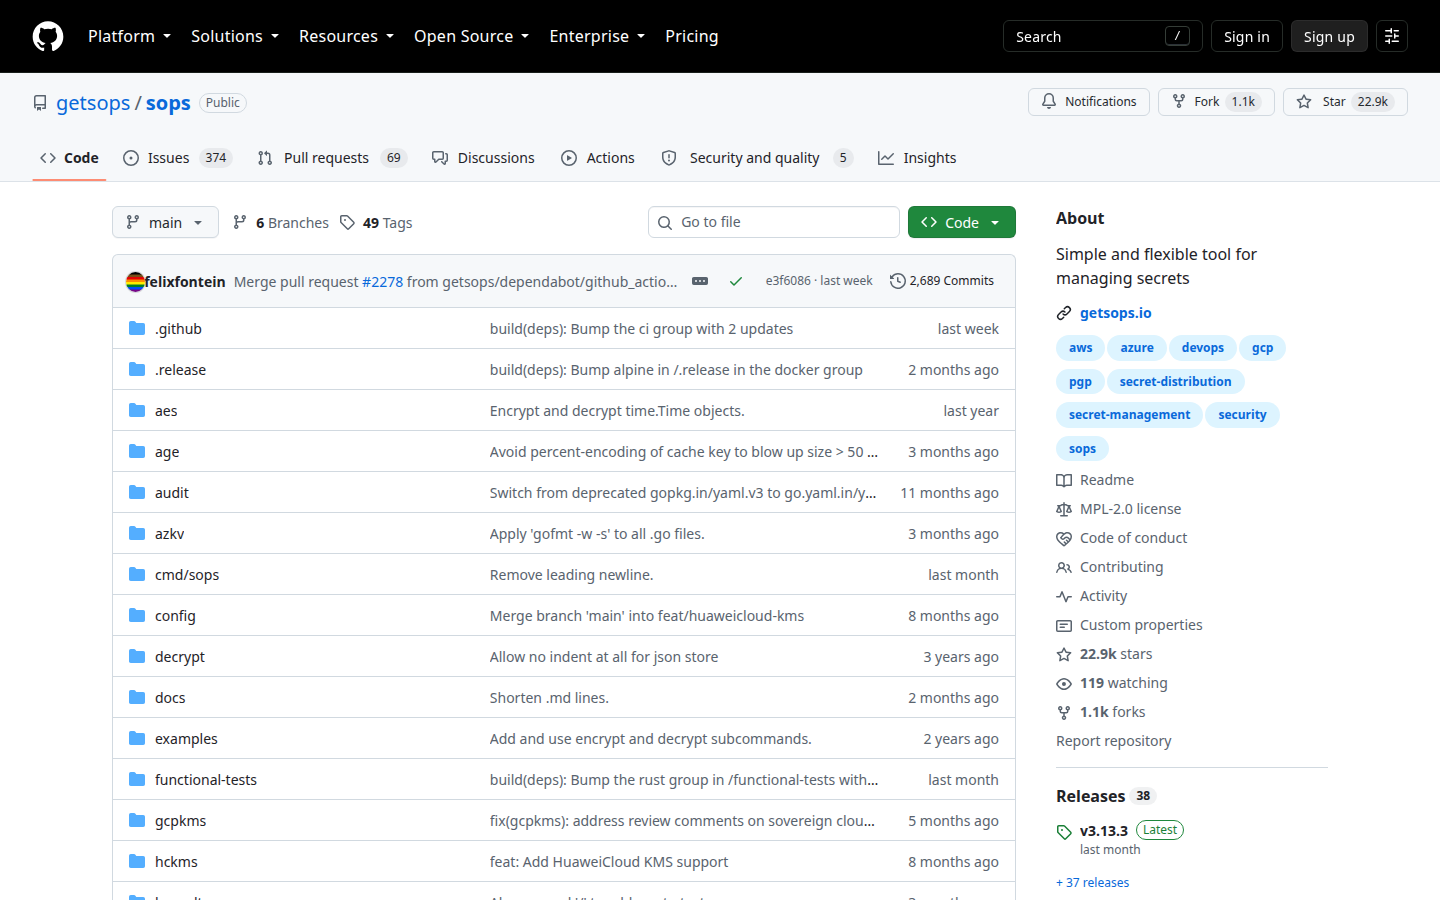Click the Notifications button
This screenshot has height=900, width=1440.
pyautogui.click(x=1089, y=102)
